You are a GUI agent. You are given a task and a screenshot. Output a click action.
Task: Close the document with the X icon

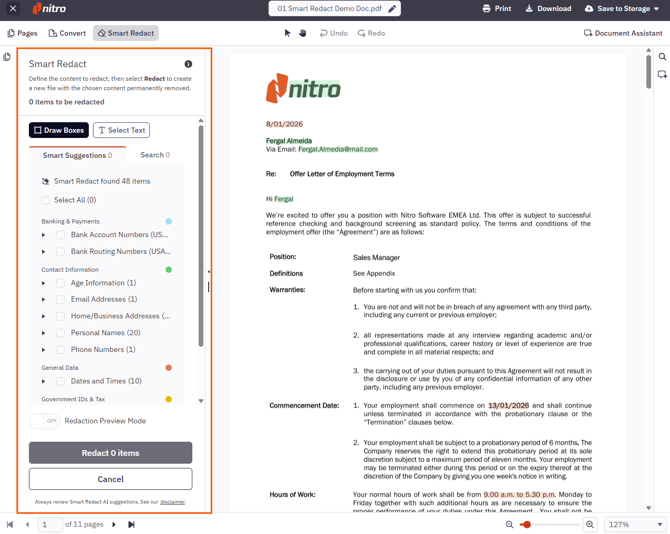13,8
